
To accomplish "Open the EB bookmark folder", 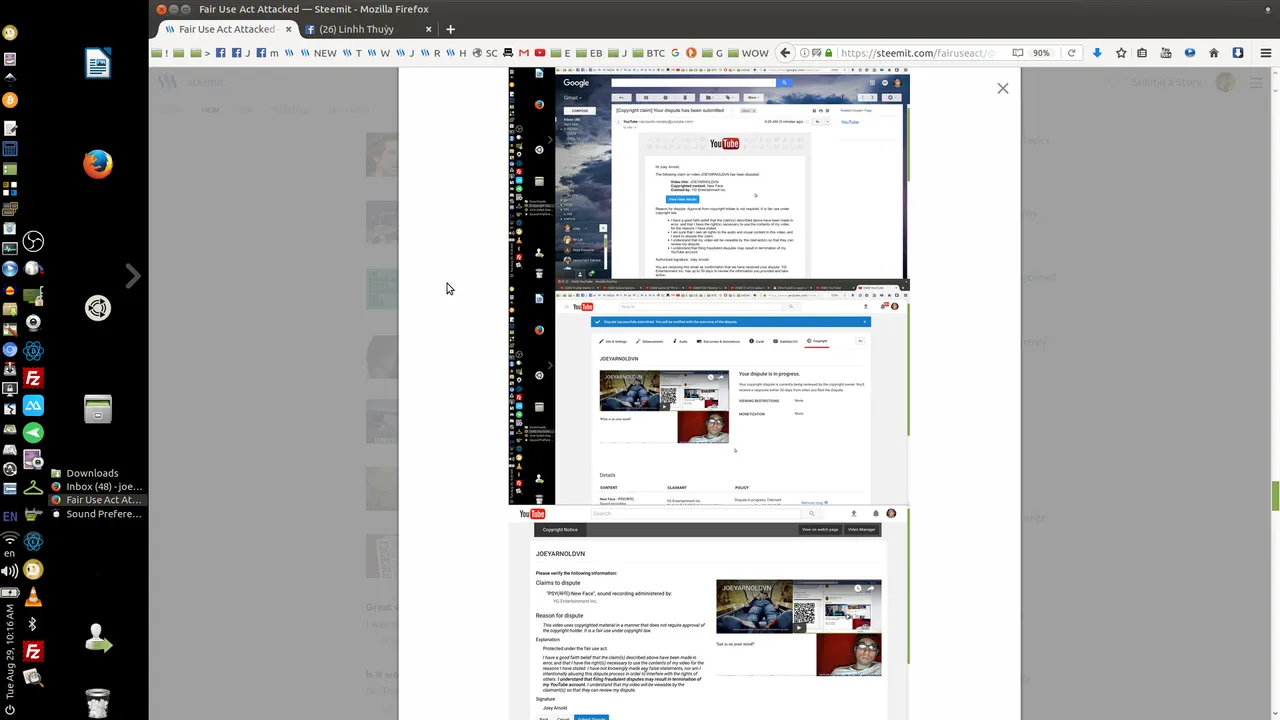I will point(588,53).
